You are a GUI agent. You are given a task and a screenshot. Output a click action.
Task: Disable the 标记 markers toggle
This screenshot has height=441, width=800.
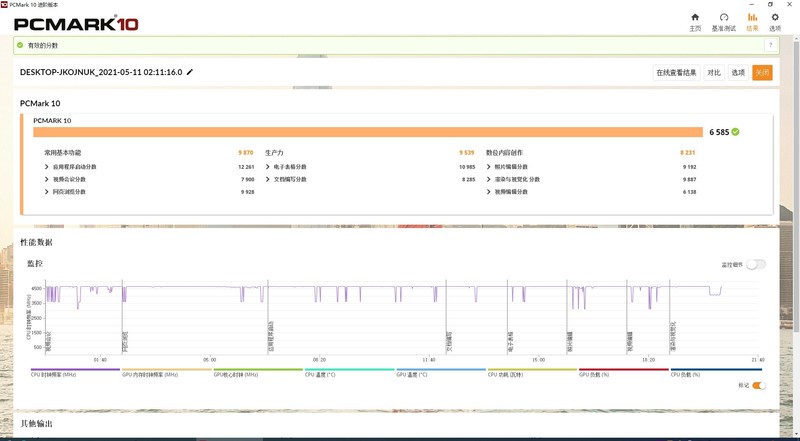pyautogui.click(x=759, y=385)
